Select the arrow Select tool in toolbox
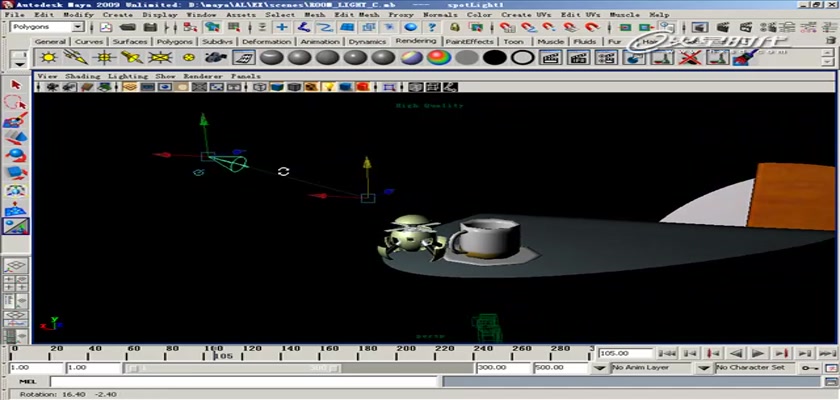This screenshot has width=840, height=400. coord(15,86)
